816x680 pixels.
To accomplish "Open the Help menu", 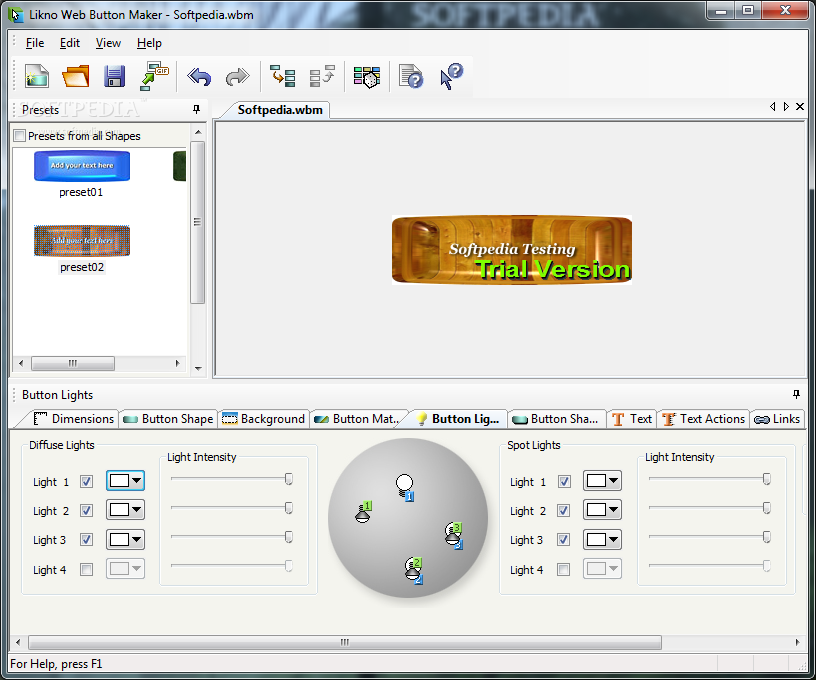I will click(149, 43).
